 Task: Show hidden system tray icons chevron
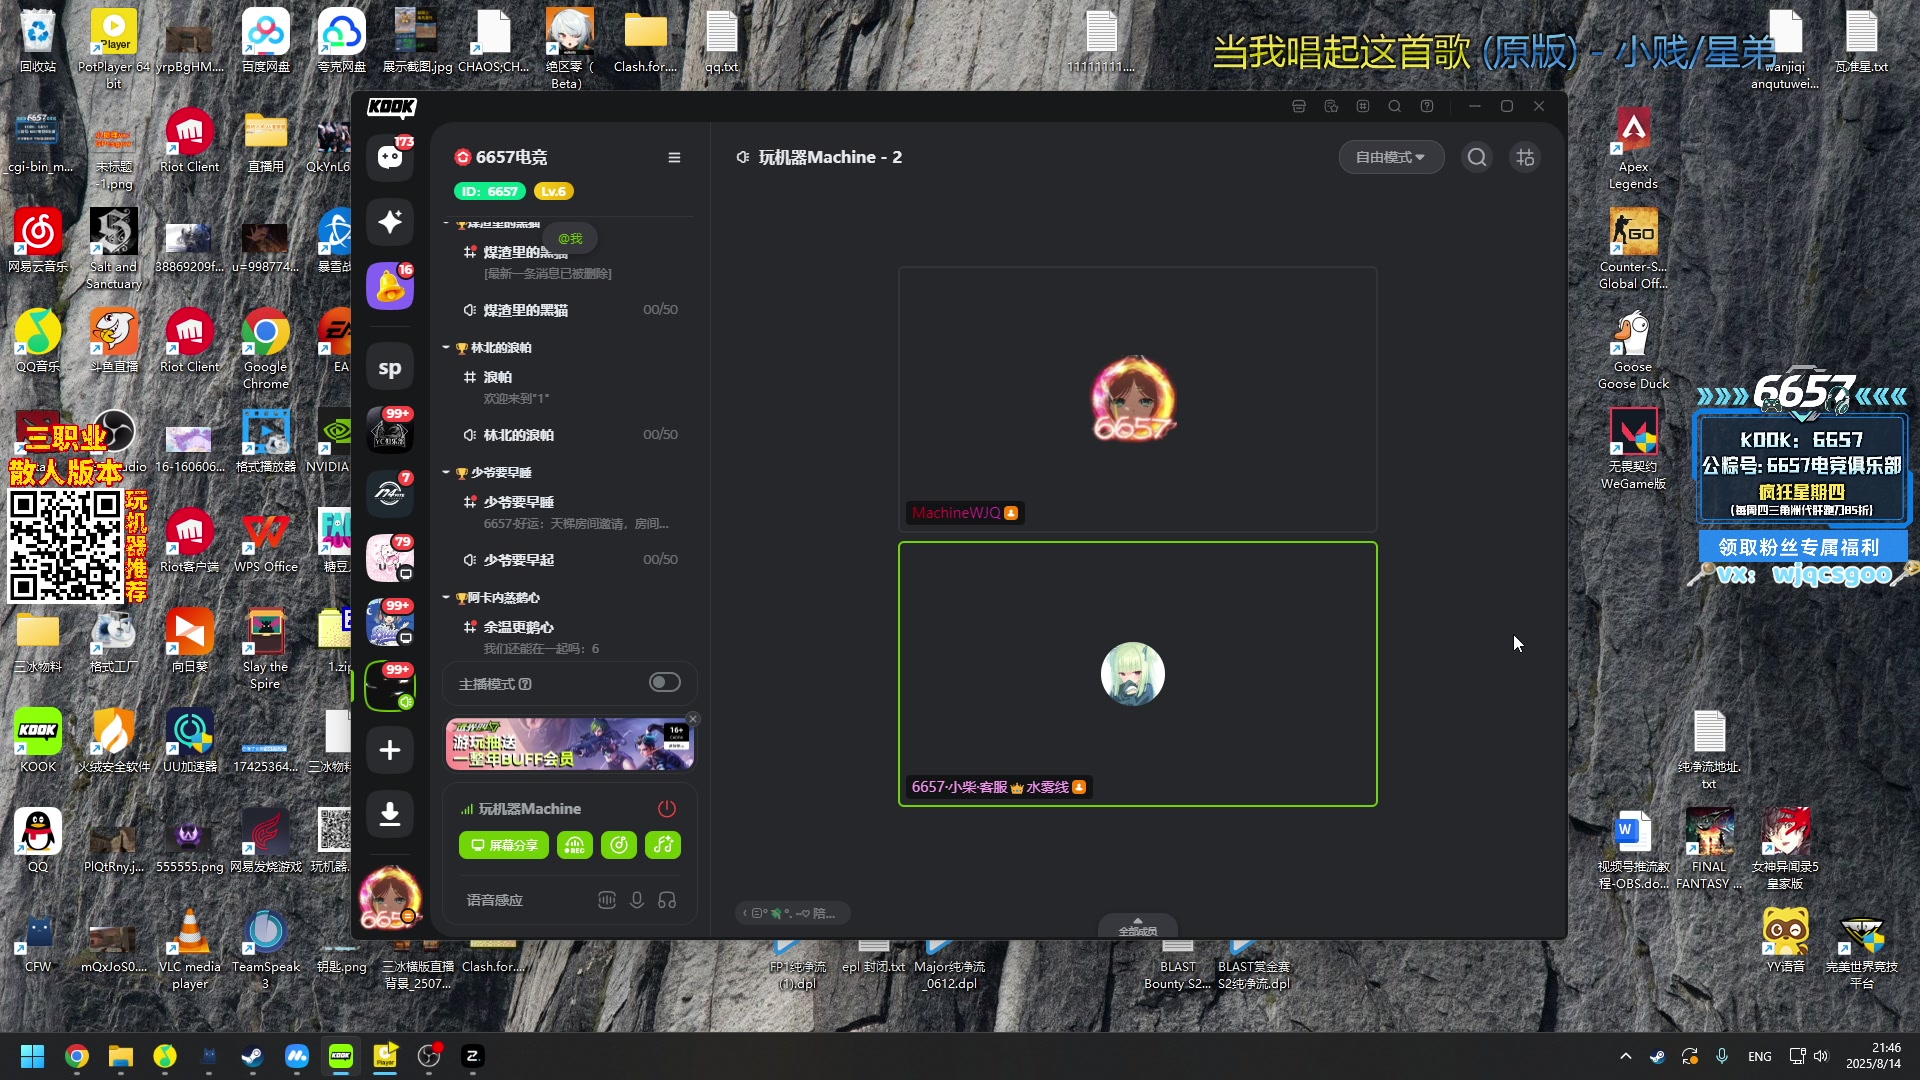(1625, 1056)
